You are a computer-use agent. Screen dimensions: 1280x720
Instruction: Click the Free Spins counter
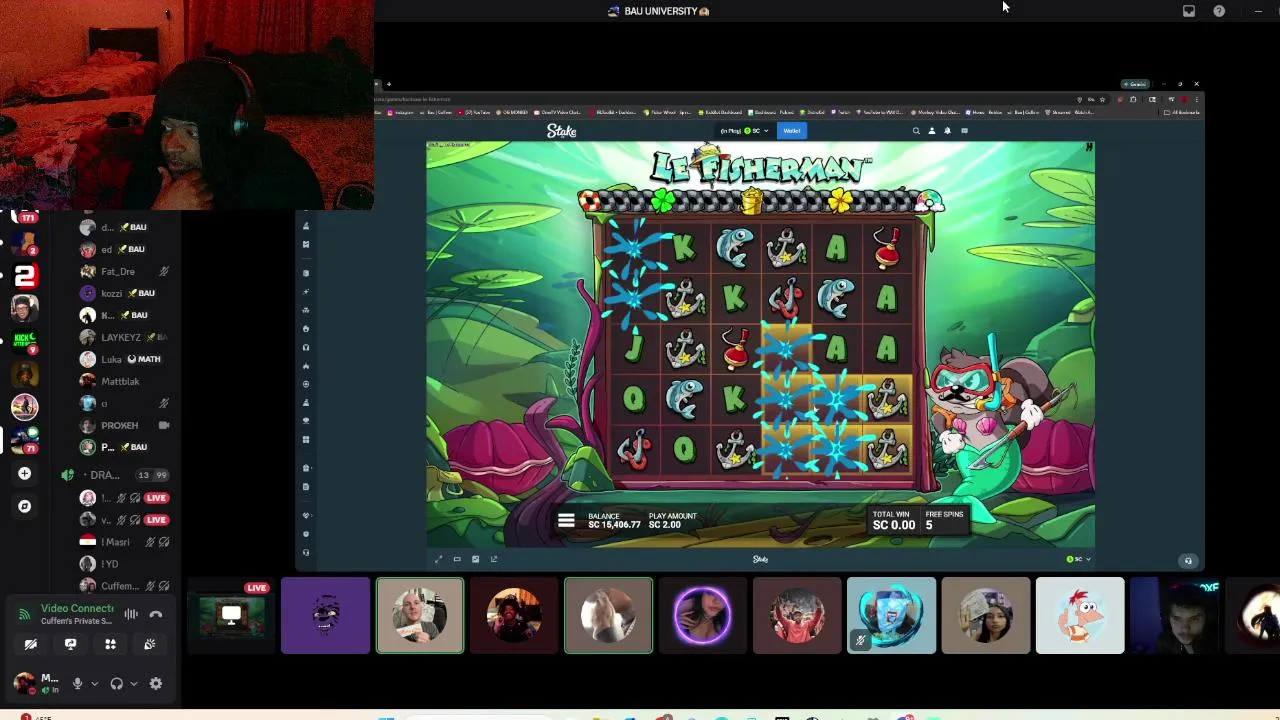pyautogui.click(x=944, y=520)
